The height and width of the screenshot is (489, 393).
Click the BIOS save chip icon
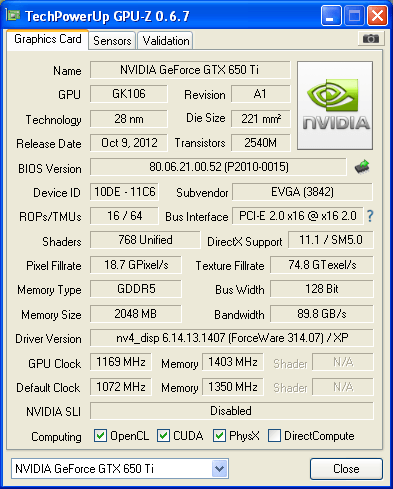(x=362, y=167)
